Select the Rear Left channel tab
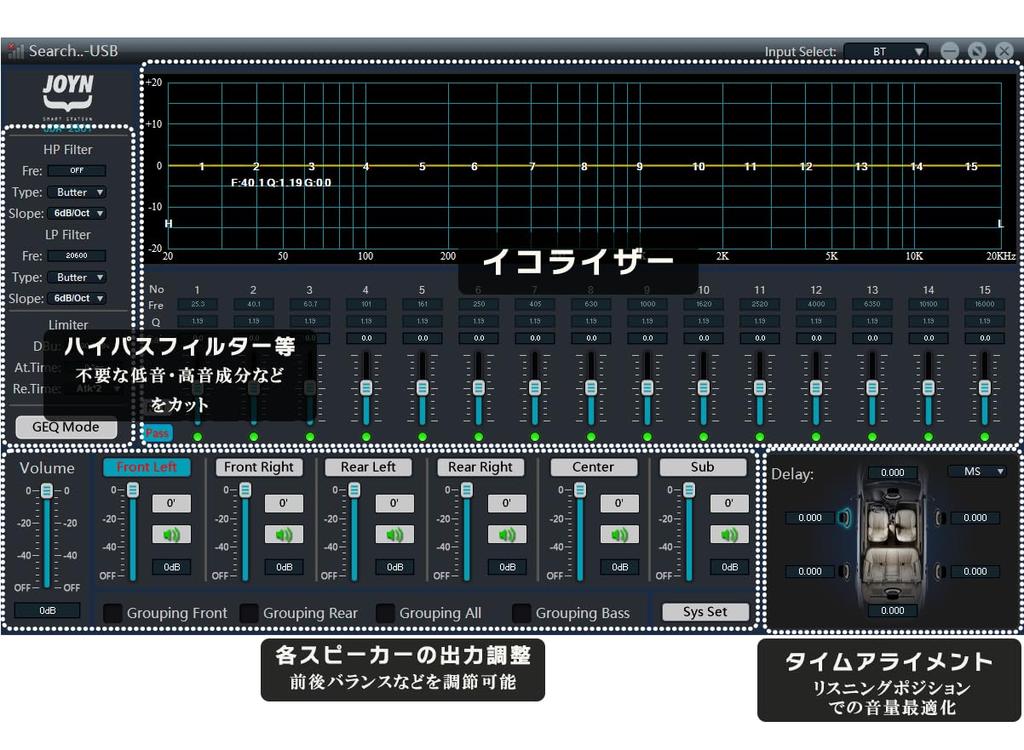Screen dimensions: 1024x750 (x=368, y=467)
